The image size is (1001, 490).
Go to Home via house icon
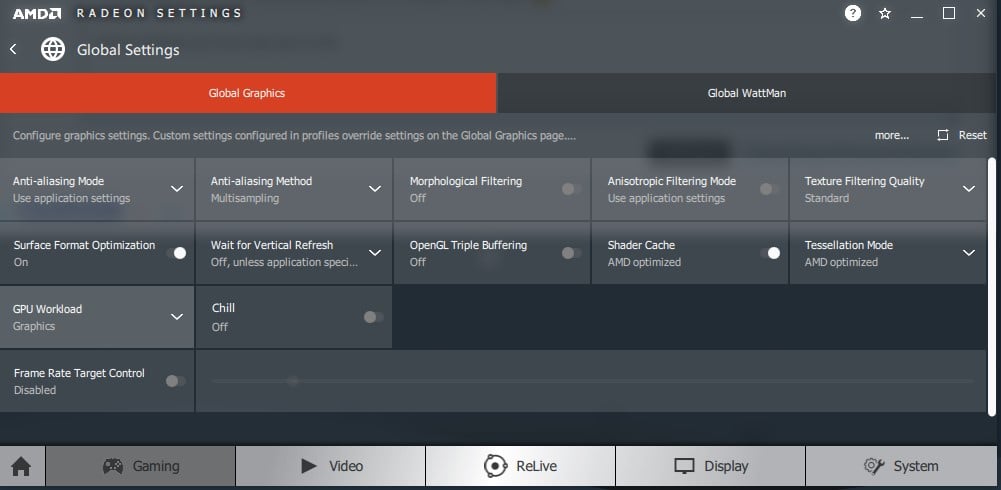click(21, 466)
